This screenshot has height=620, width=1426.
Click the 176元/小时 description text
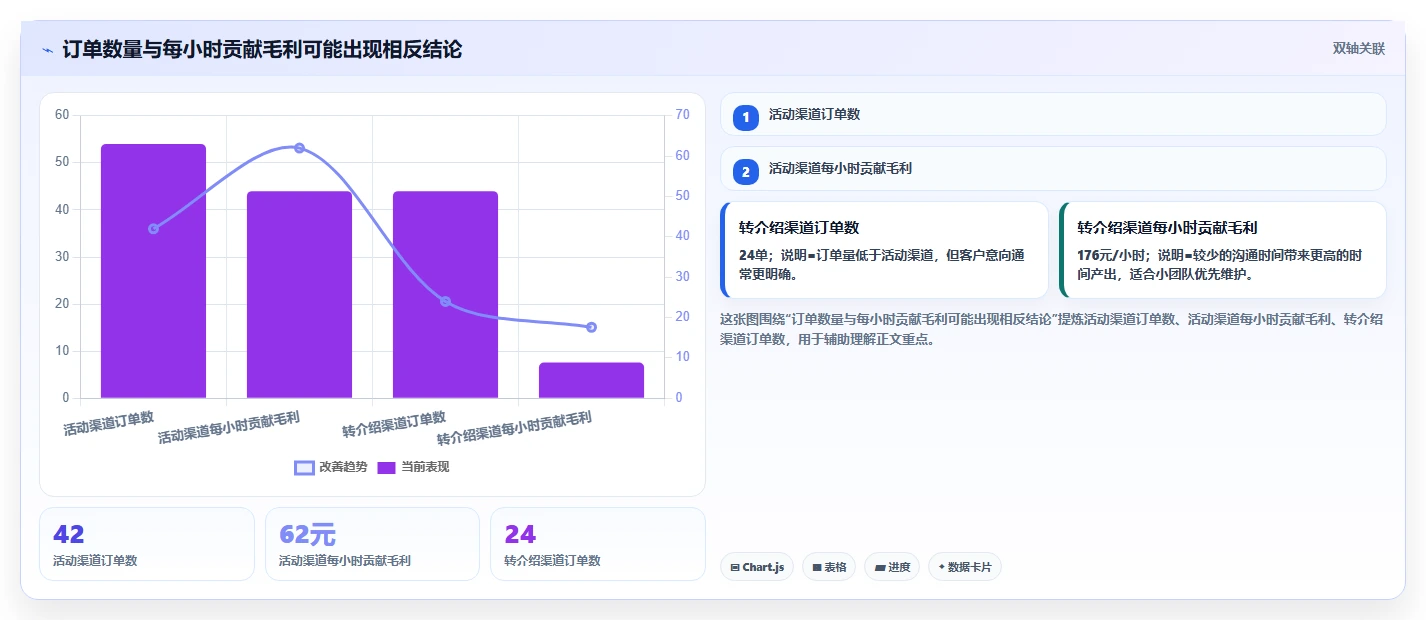[x=1220, y=265]
